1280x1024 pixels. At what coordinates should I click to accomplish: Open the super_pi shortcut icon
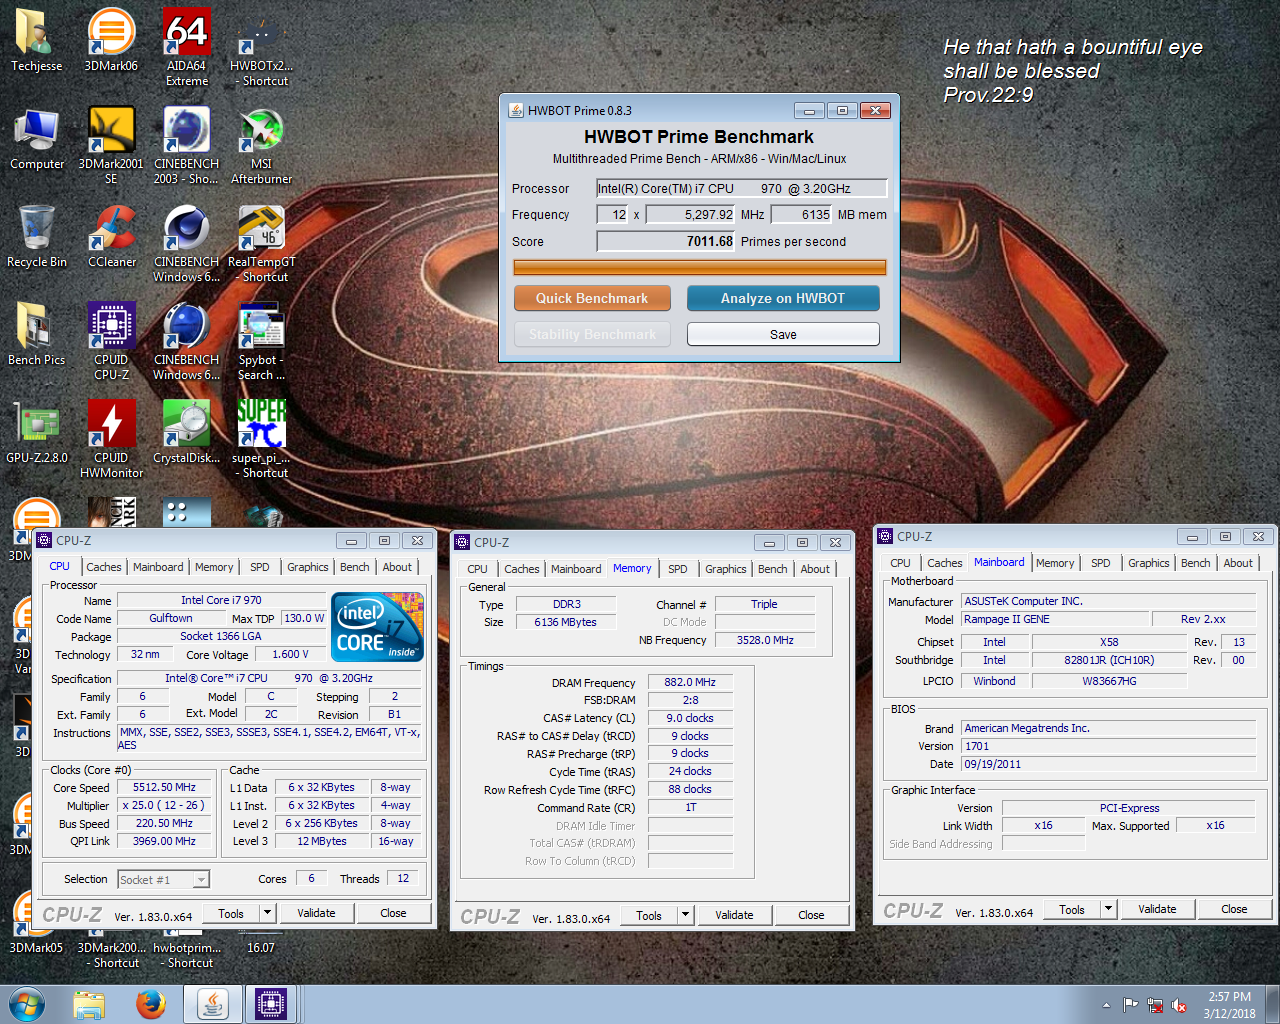261,439
